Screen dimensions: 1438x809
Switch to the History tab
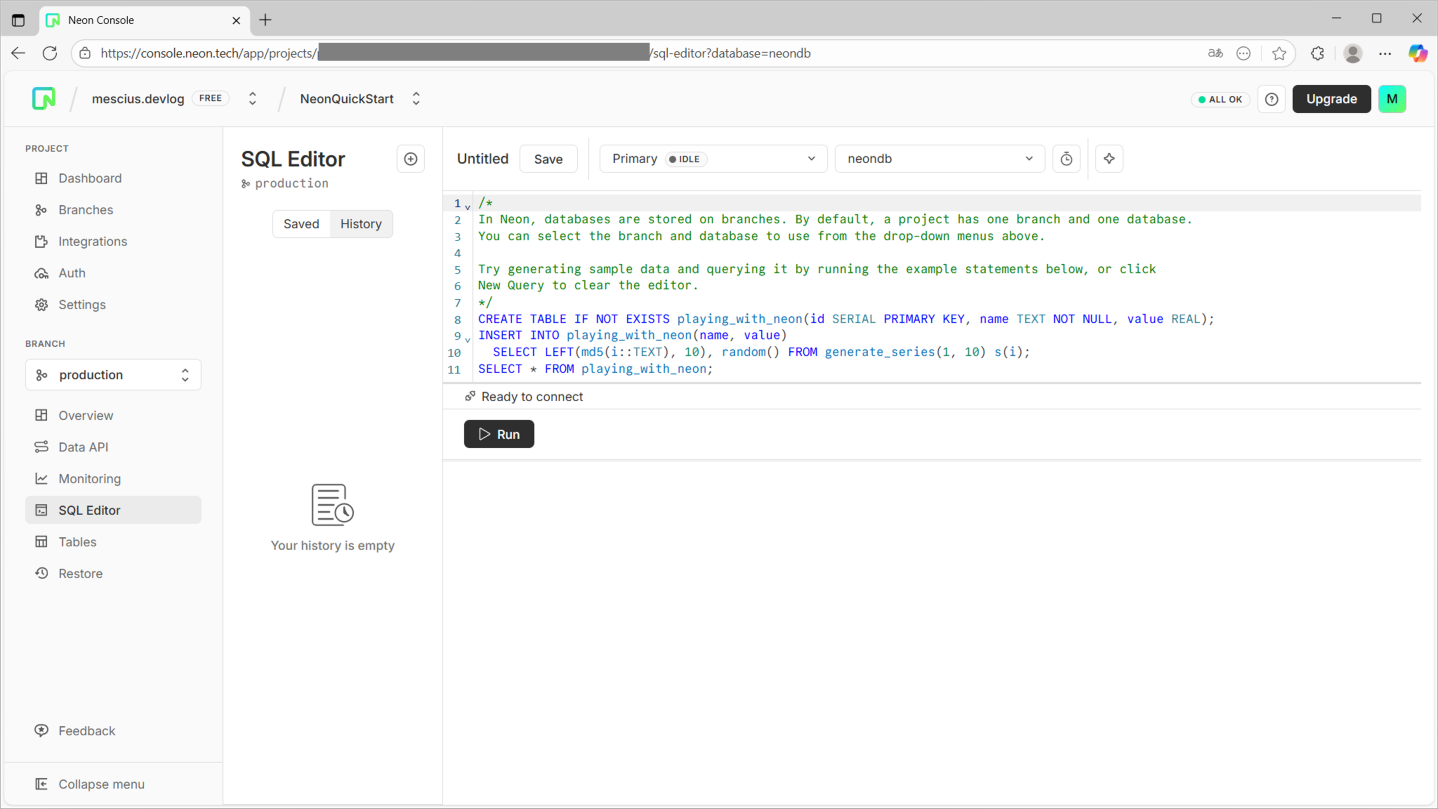(x=361, y=224)
